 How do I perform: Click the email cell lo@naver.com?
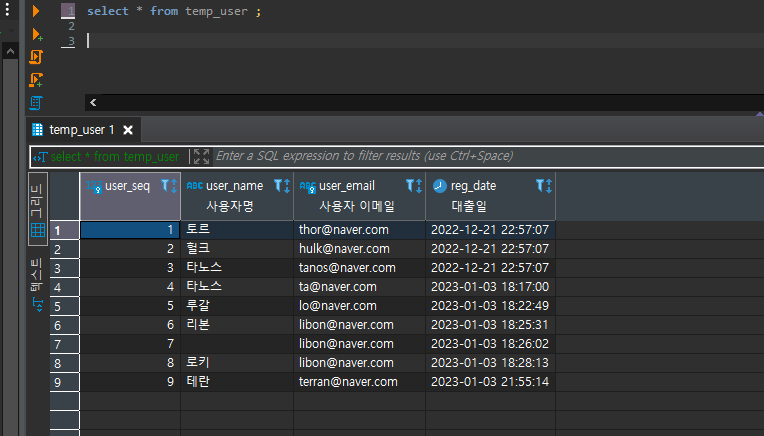[360, 305]
